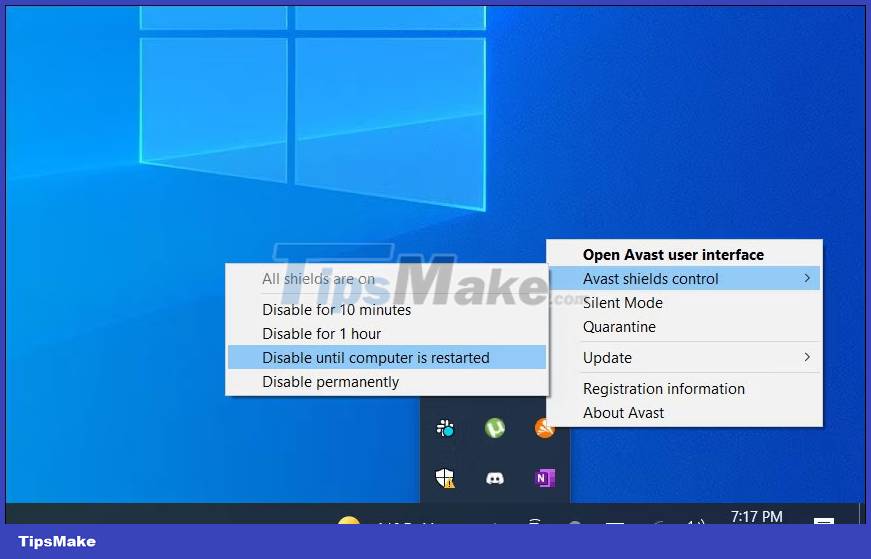Viewport: 871px width, 559px height.
Task: Open About Avast entry
Action: pyautogui.click(x=684, y=413)
